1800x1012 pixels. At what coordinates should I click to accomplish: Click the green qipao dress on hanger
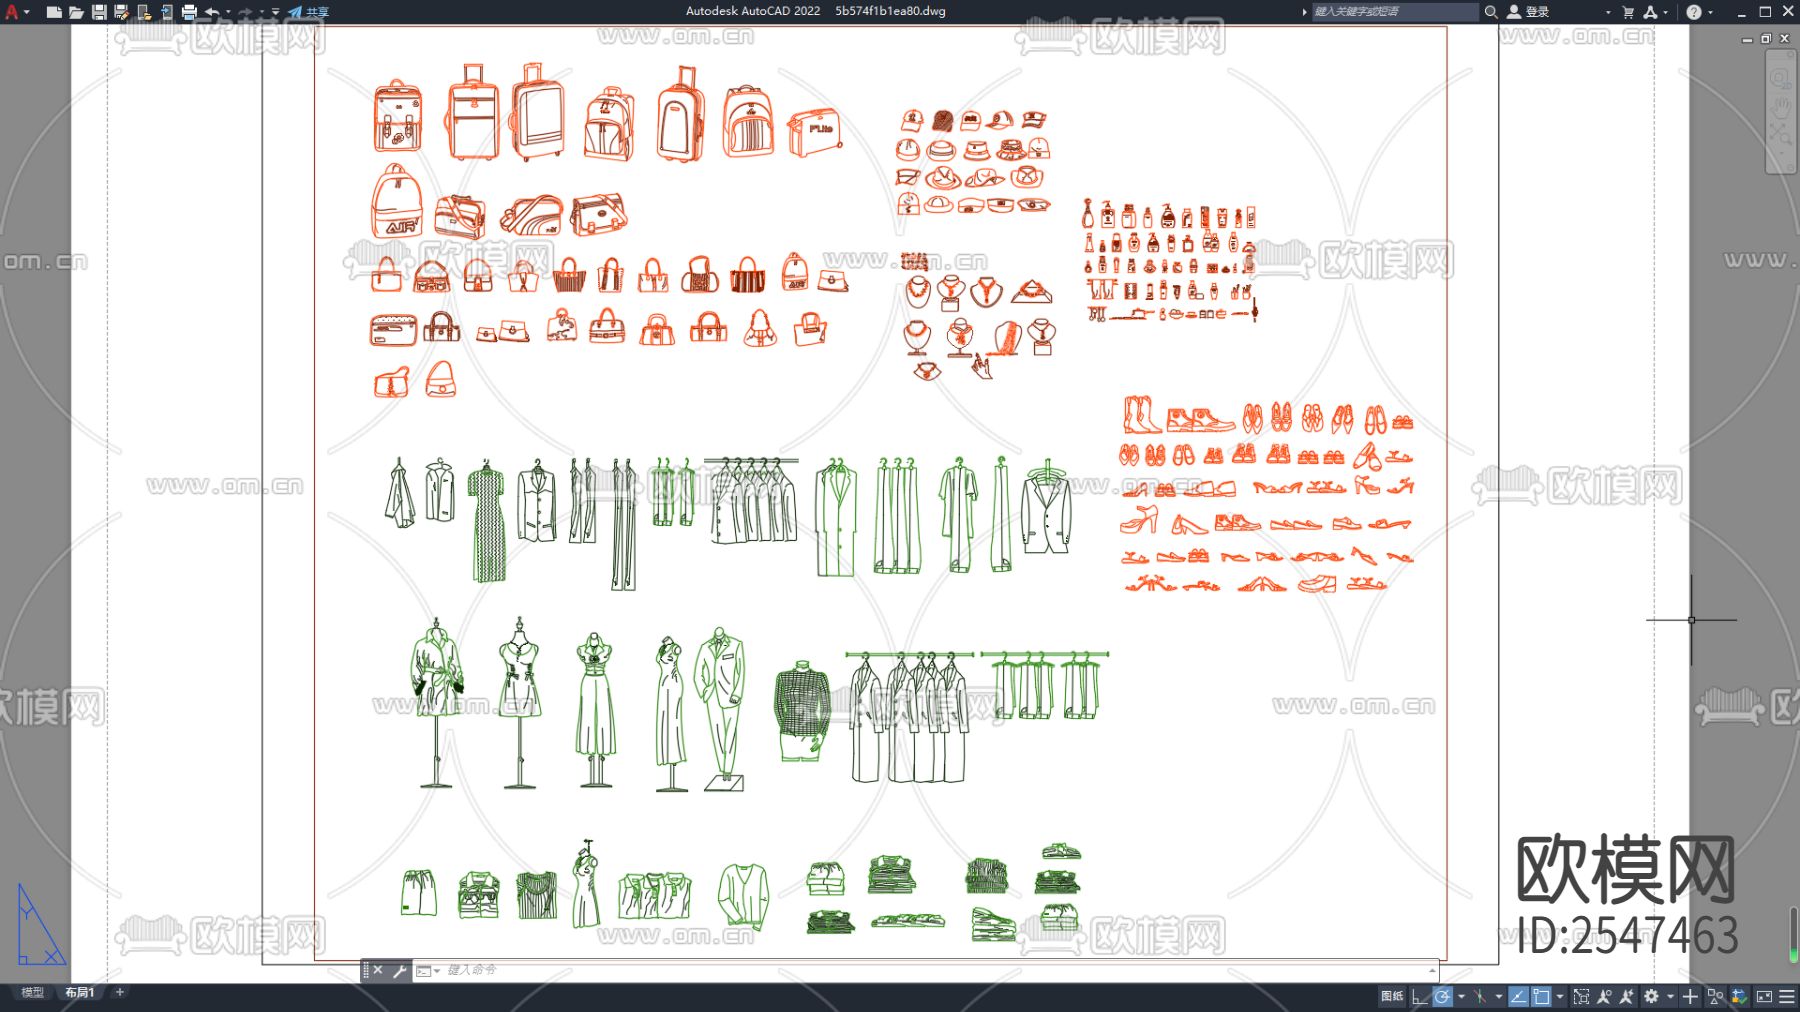(487, 521)
